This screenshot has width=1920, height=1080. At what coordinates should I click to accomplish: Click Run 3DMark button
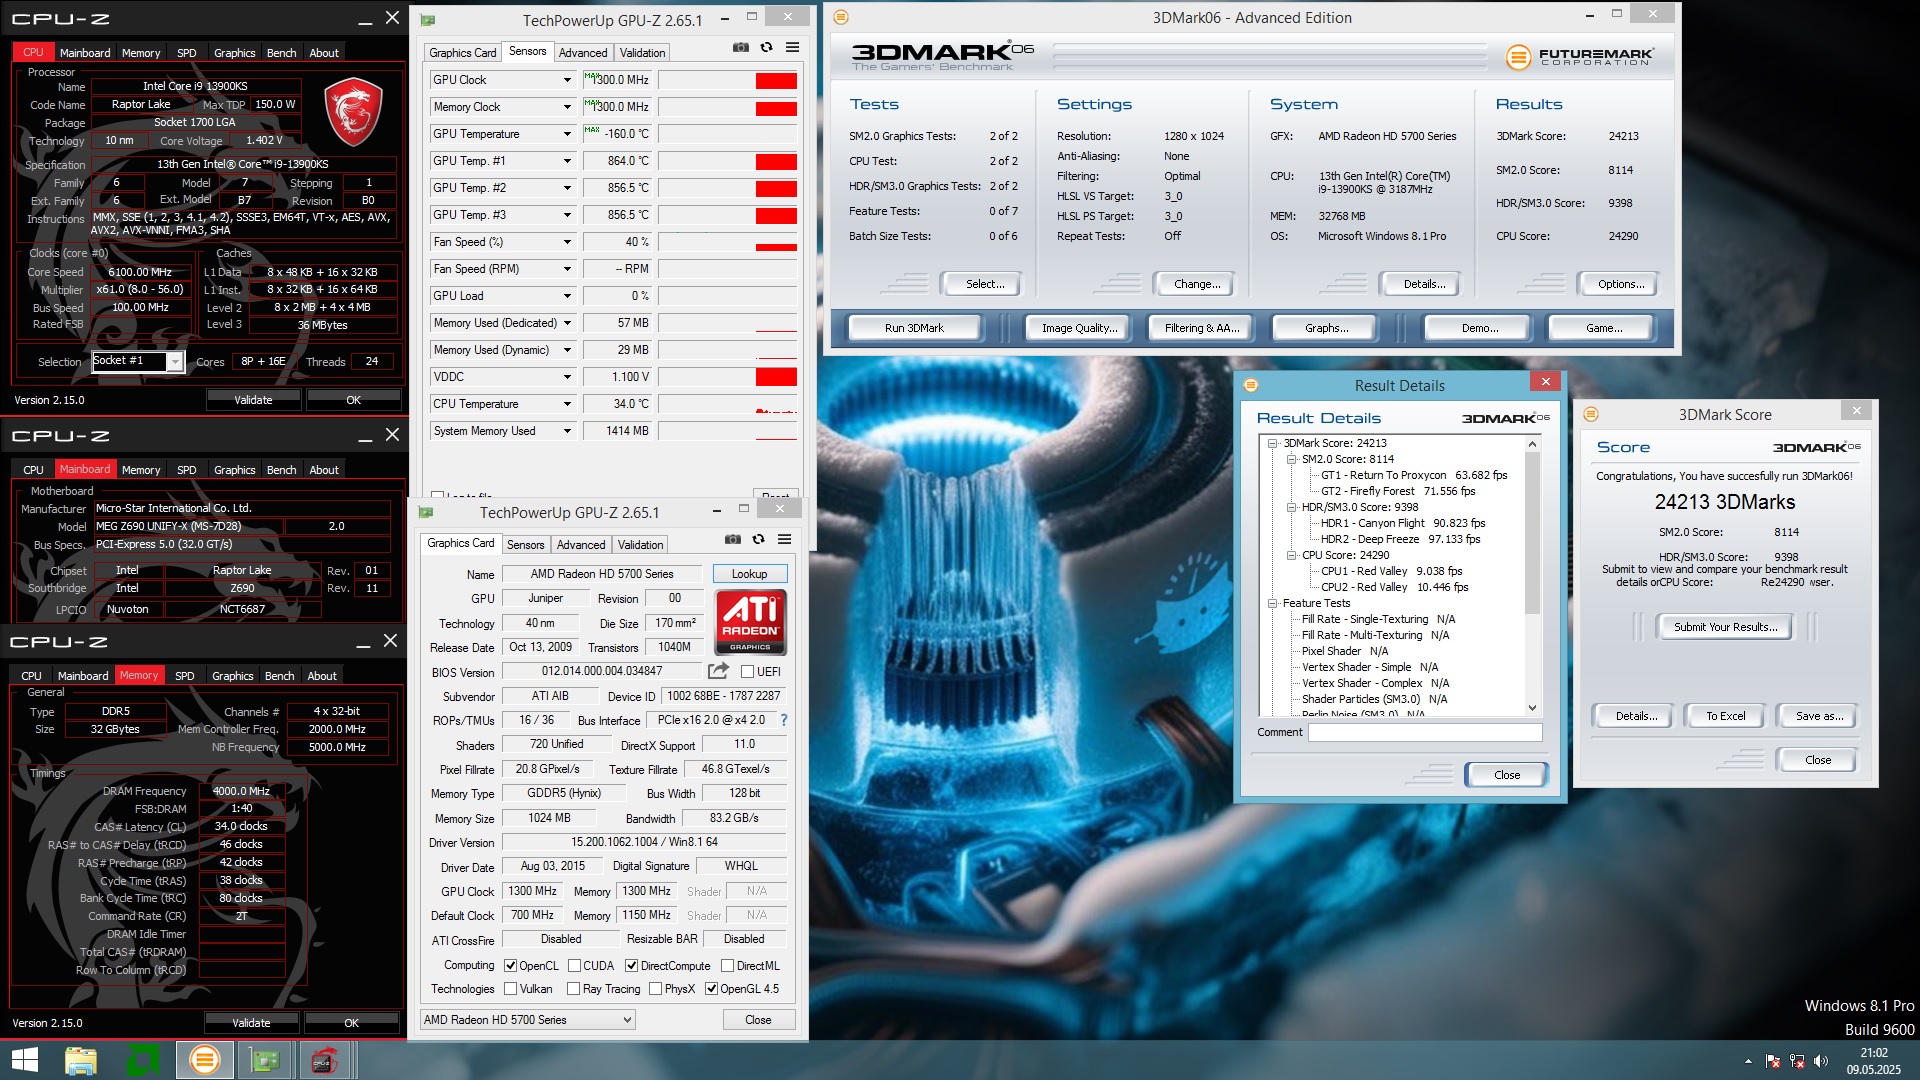(x=914, y=328)
